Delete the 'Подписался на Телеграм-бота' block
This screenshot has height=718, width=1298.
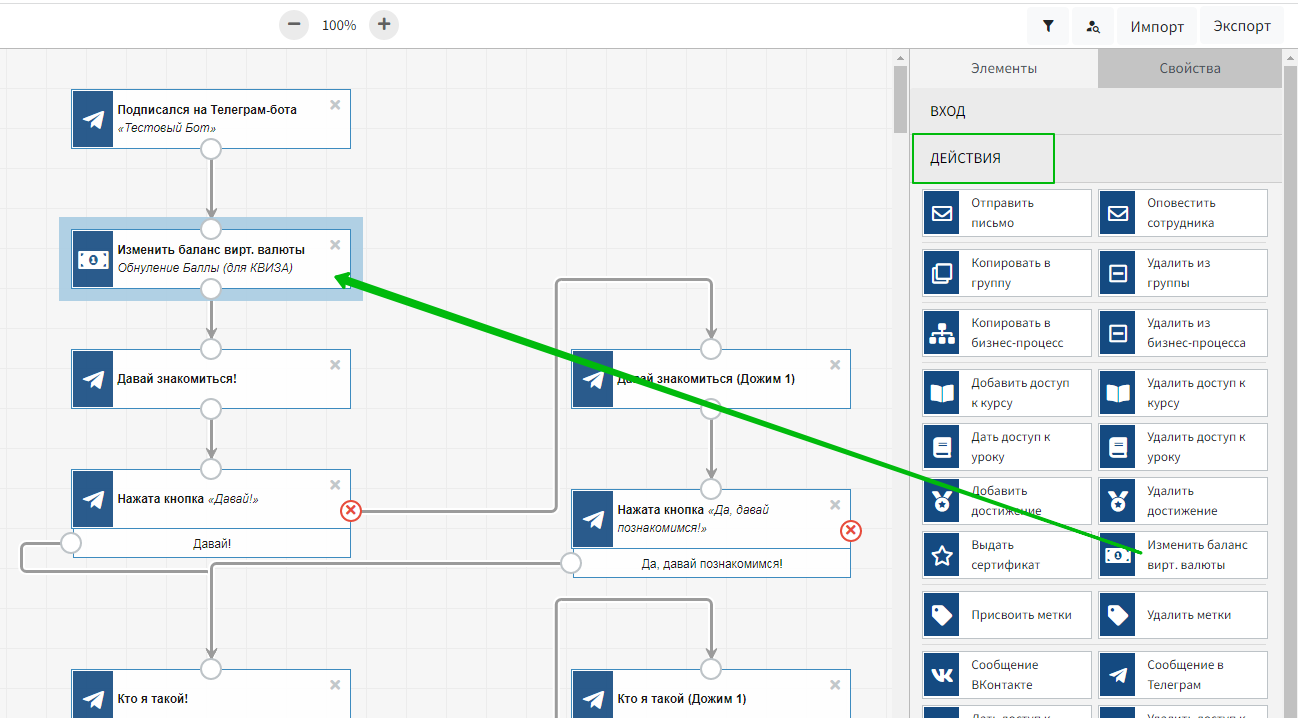(x=335, y=105)
